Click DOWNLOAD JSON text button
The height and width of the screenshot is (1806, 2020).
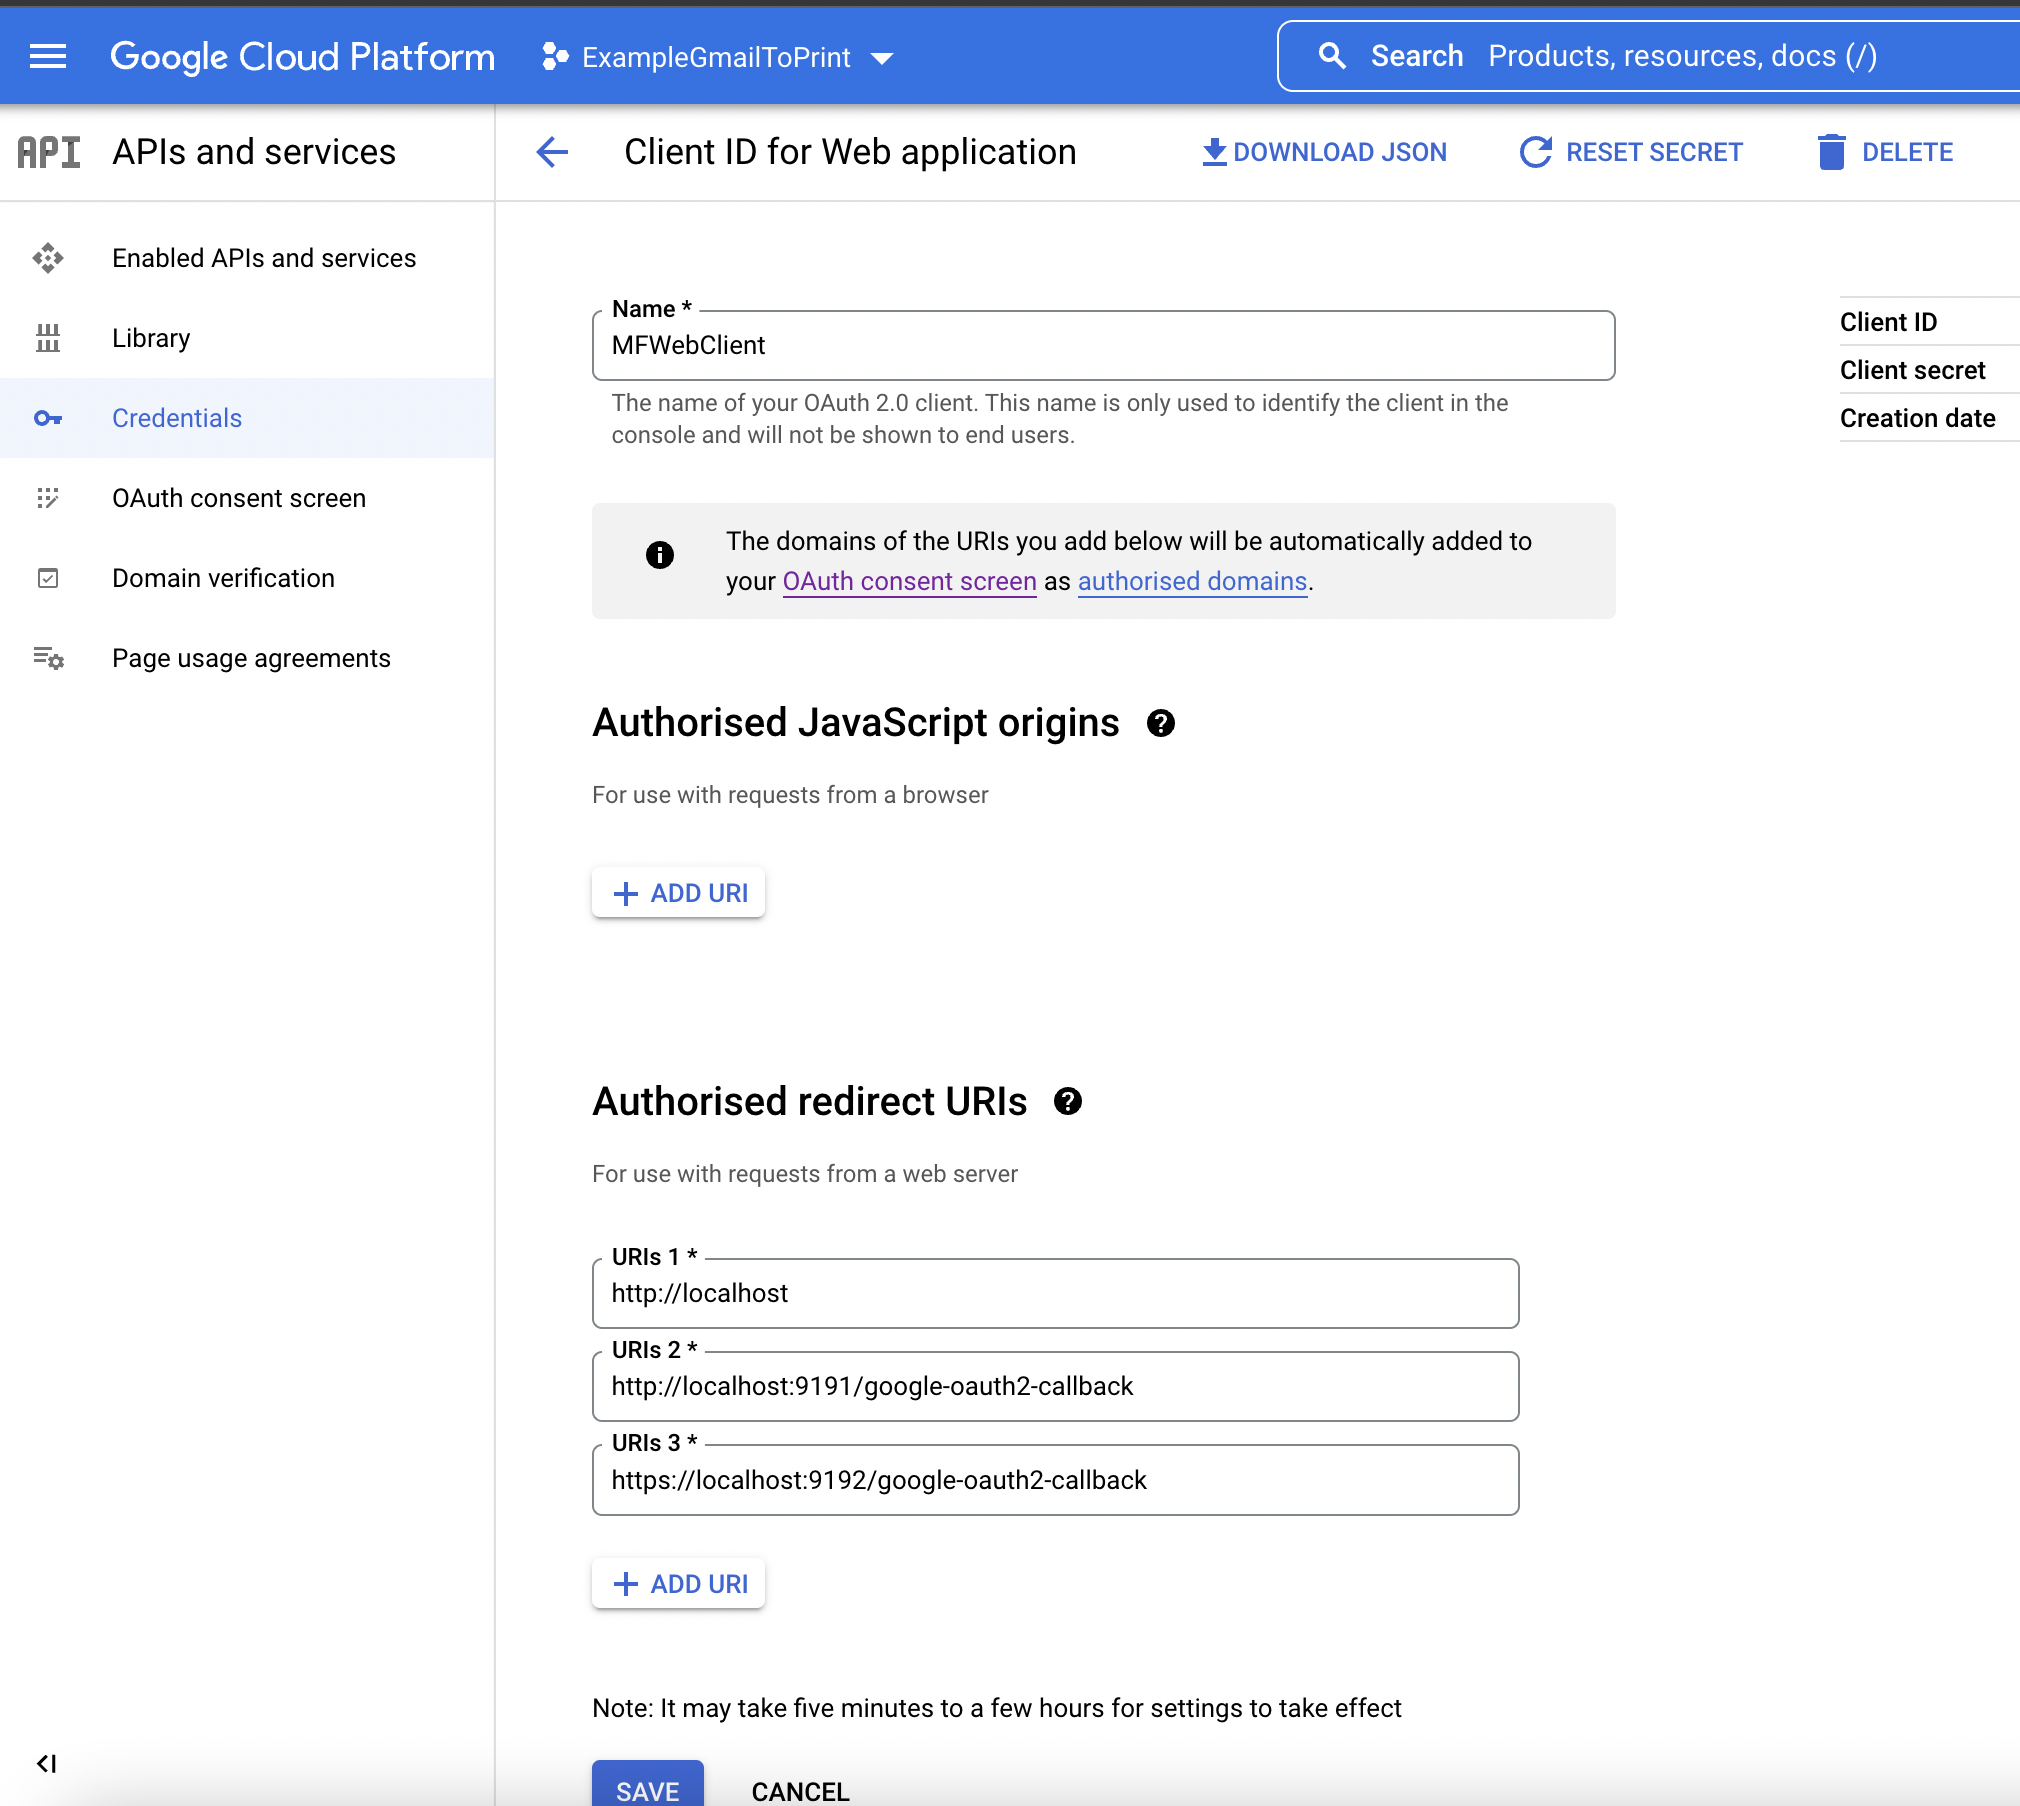(1340, 152)
